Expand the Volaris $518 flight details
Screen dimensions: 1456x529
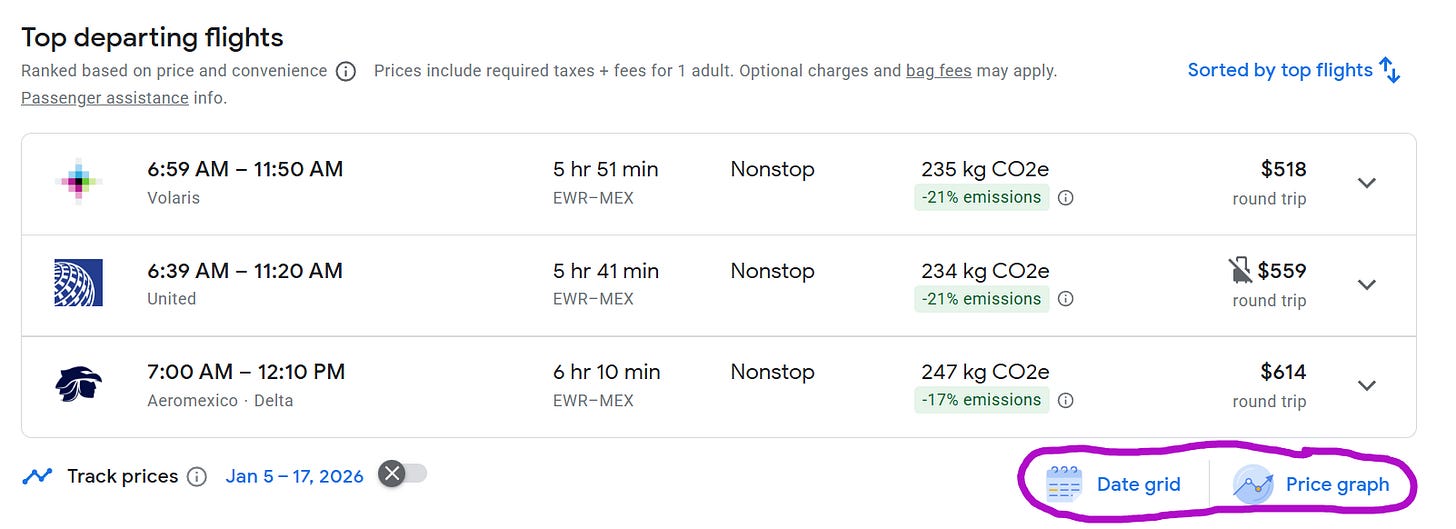point(1366,183)
